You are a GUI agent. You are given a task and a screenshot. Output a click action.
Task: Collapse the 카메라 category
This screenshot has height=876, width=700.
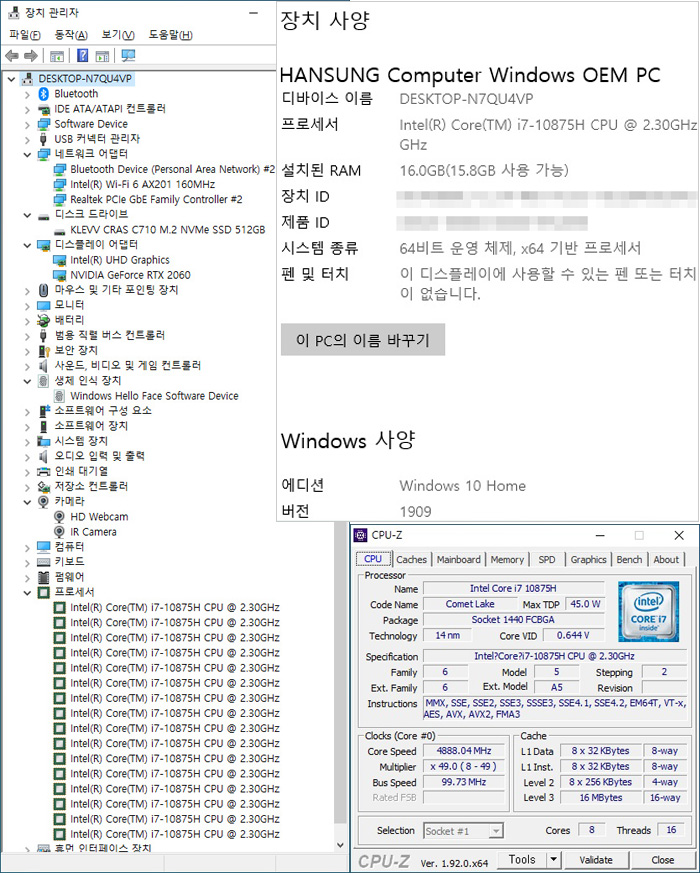(x=27, y=502)
